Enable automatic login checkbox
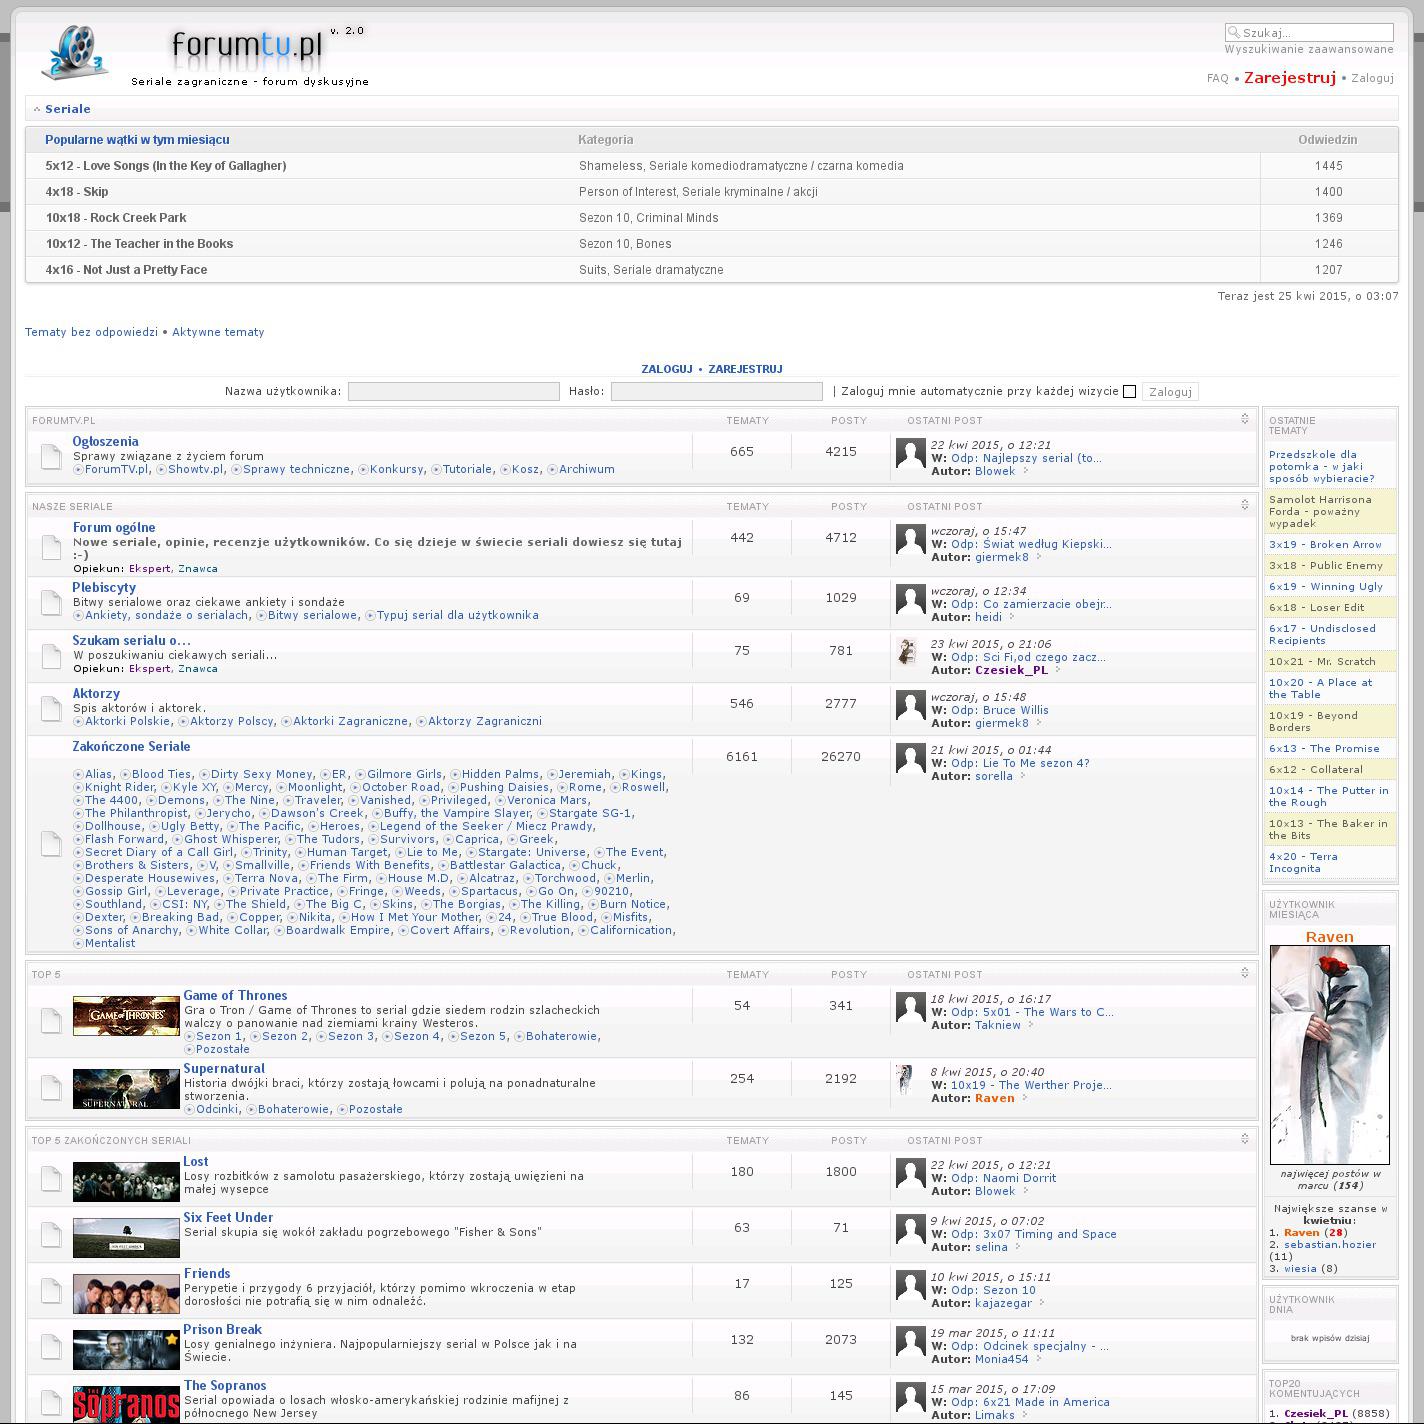Image resolution: width=1424 pixels, height=1424 pixels. pos(1129,392)
